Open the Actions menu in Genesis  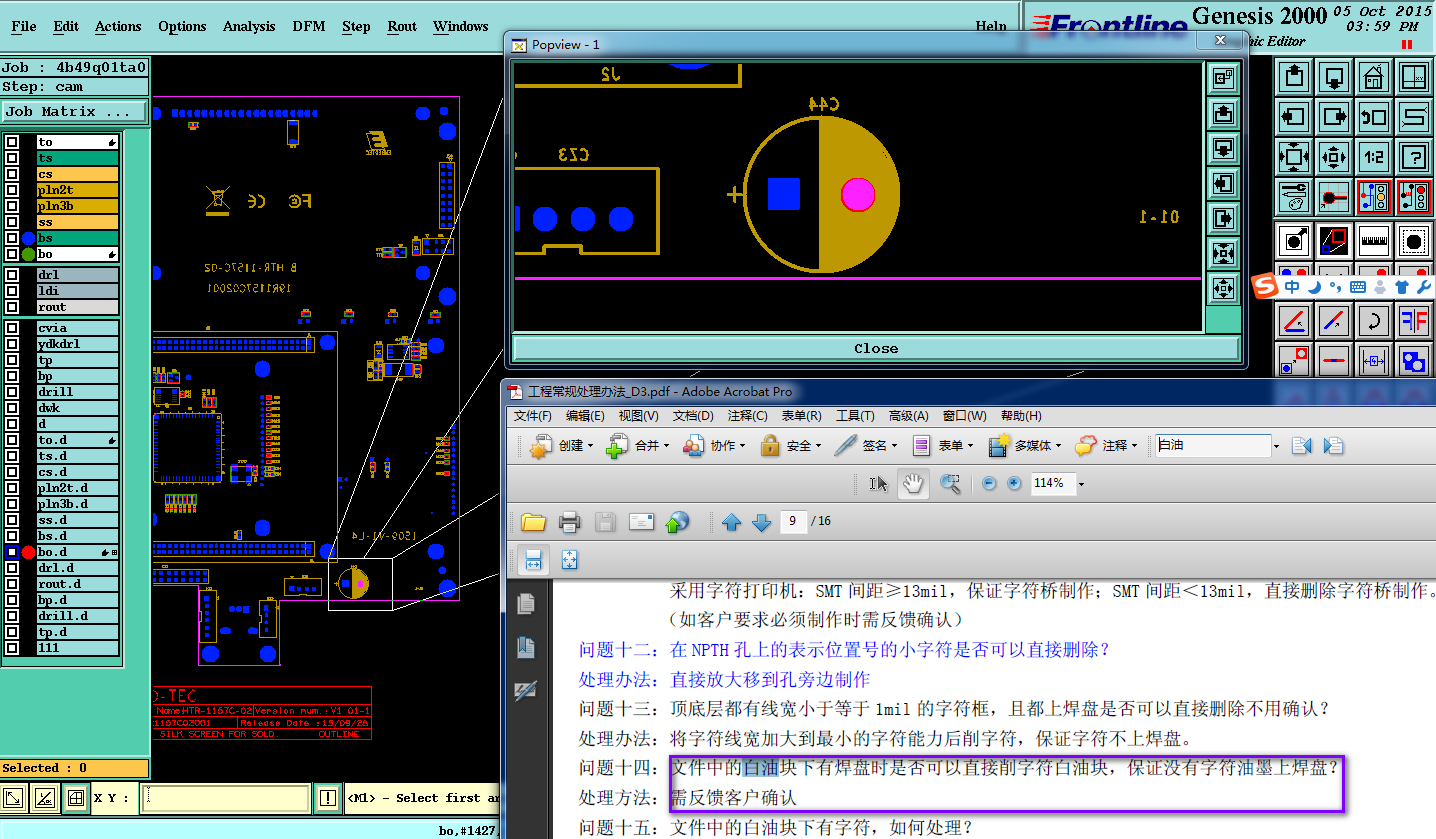click(118, 27)
